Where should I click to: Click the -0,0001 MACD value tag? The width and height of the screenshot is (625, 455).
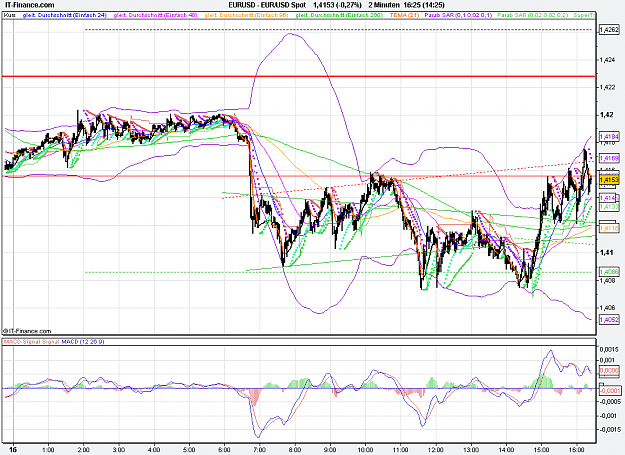[x=609, y=390]
